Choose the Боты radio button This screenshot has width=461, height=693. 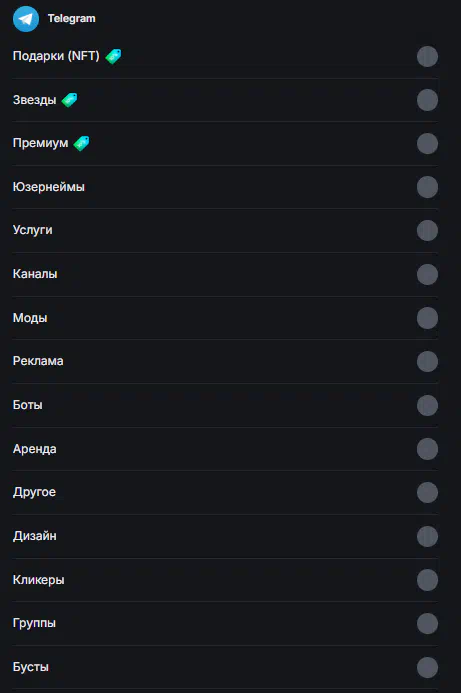[x=427, y=405]
